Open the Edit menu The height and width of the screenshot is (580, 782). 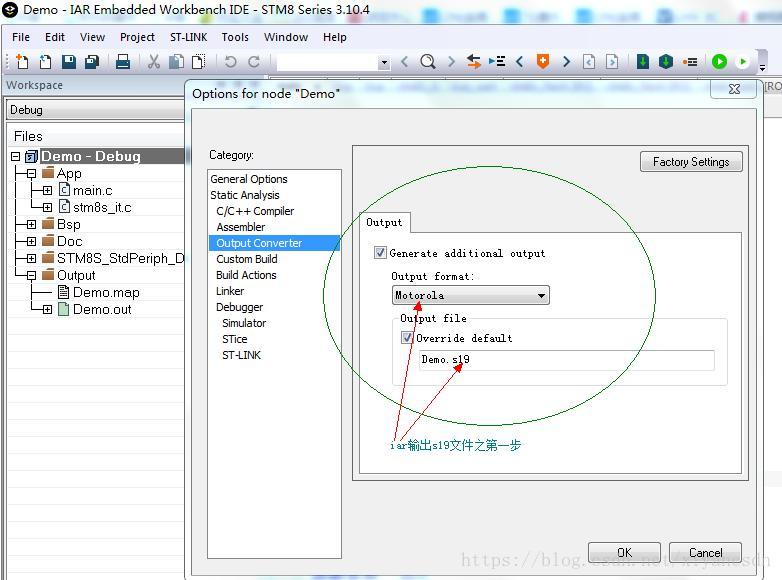pos(55,37)
